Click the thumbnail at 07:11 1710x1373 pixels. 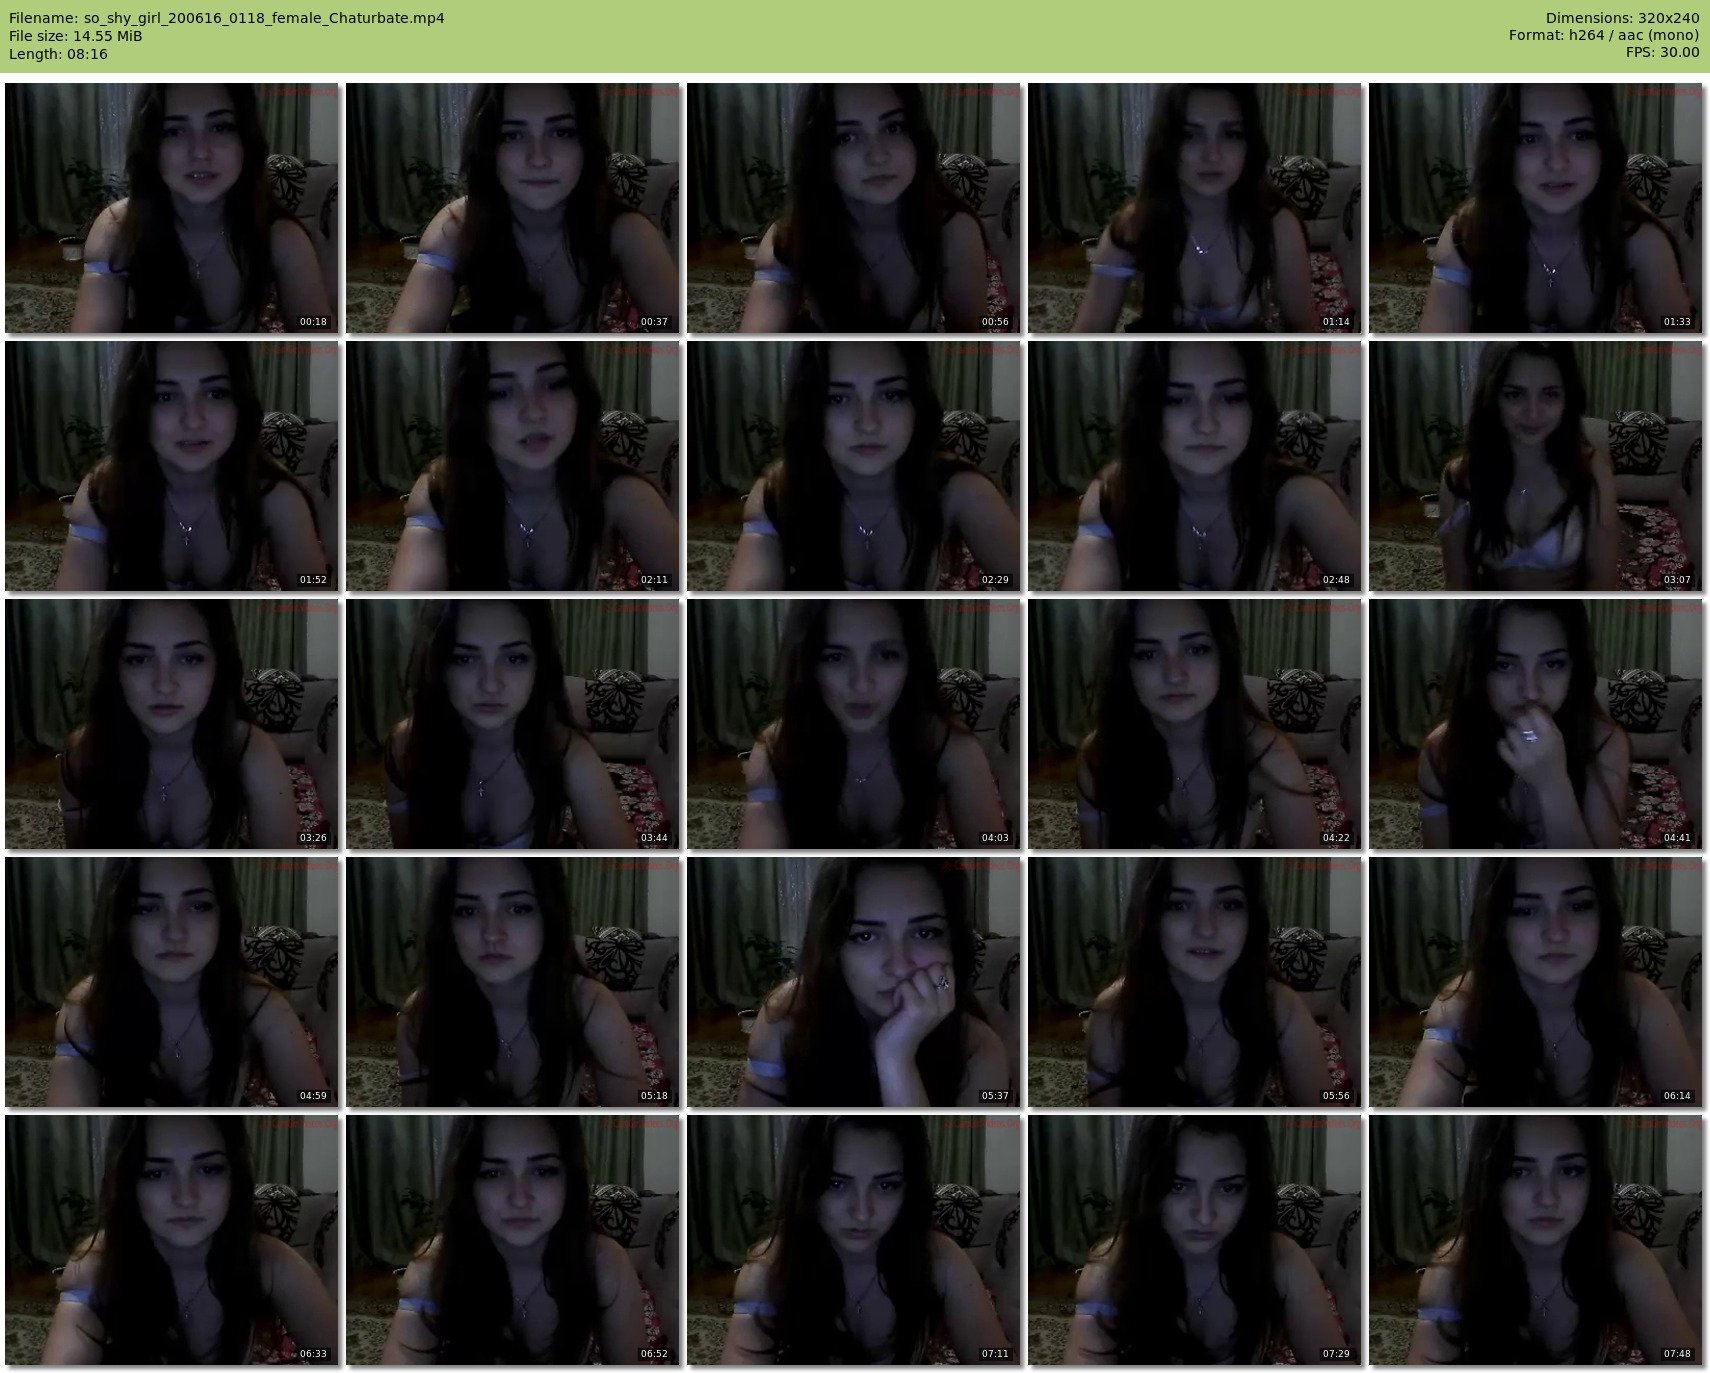coord(854,1240)
